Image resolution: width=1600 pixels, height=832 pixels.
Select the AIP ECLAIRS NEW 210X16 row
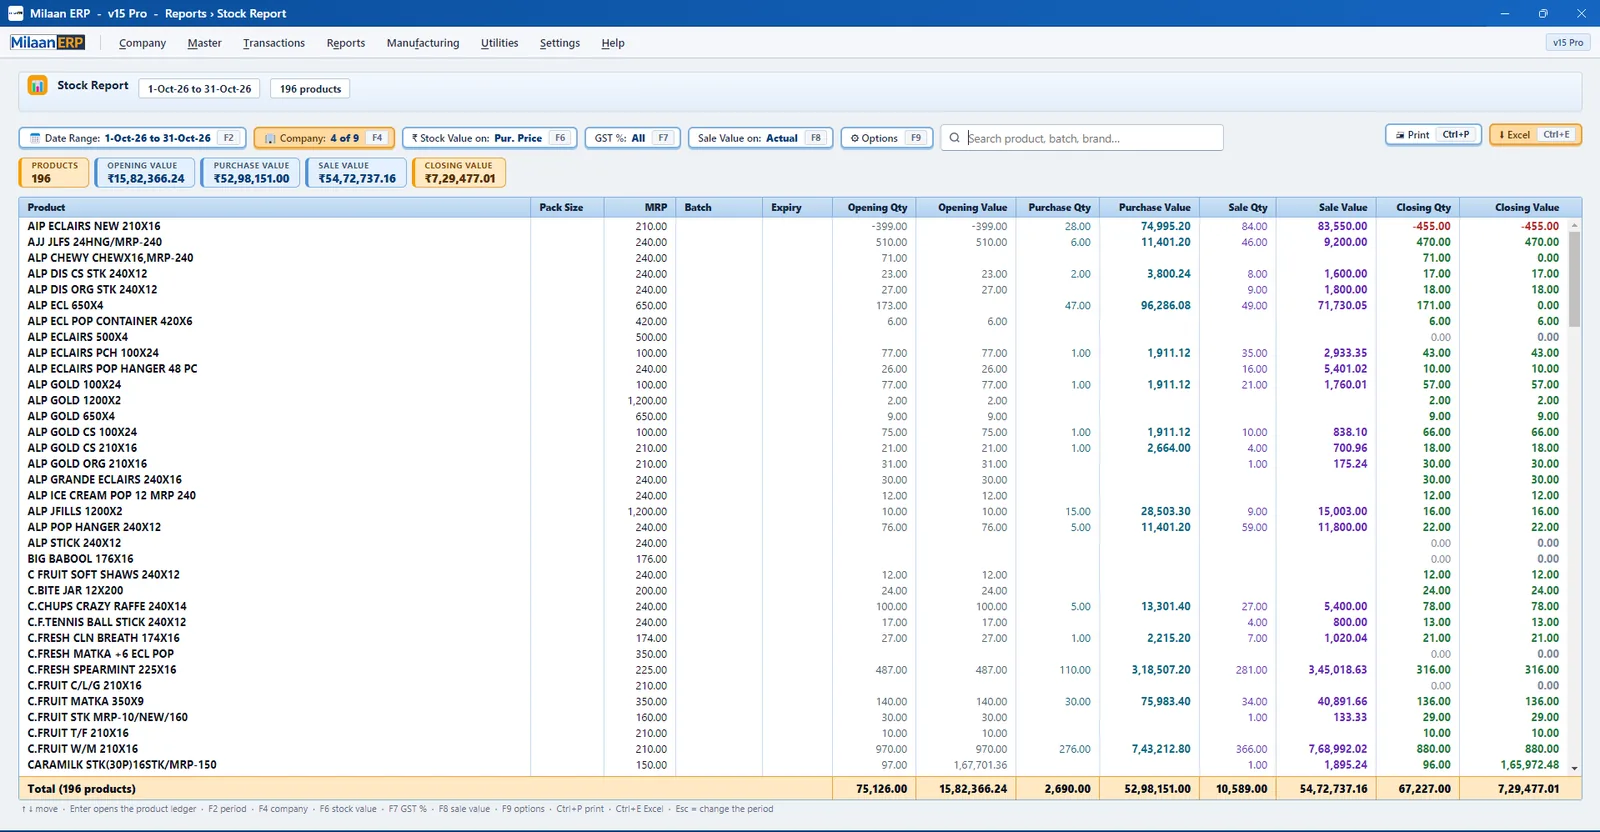click(x=793, y=226)
